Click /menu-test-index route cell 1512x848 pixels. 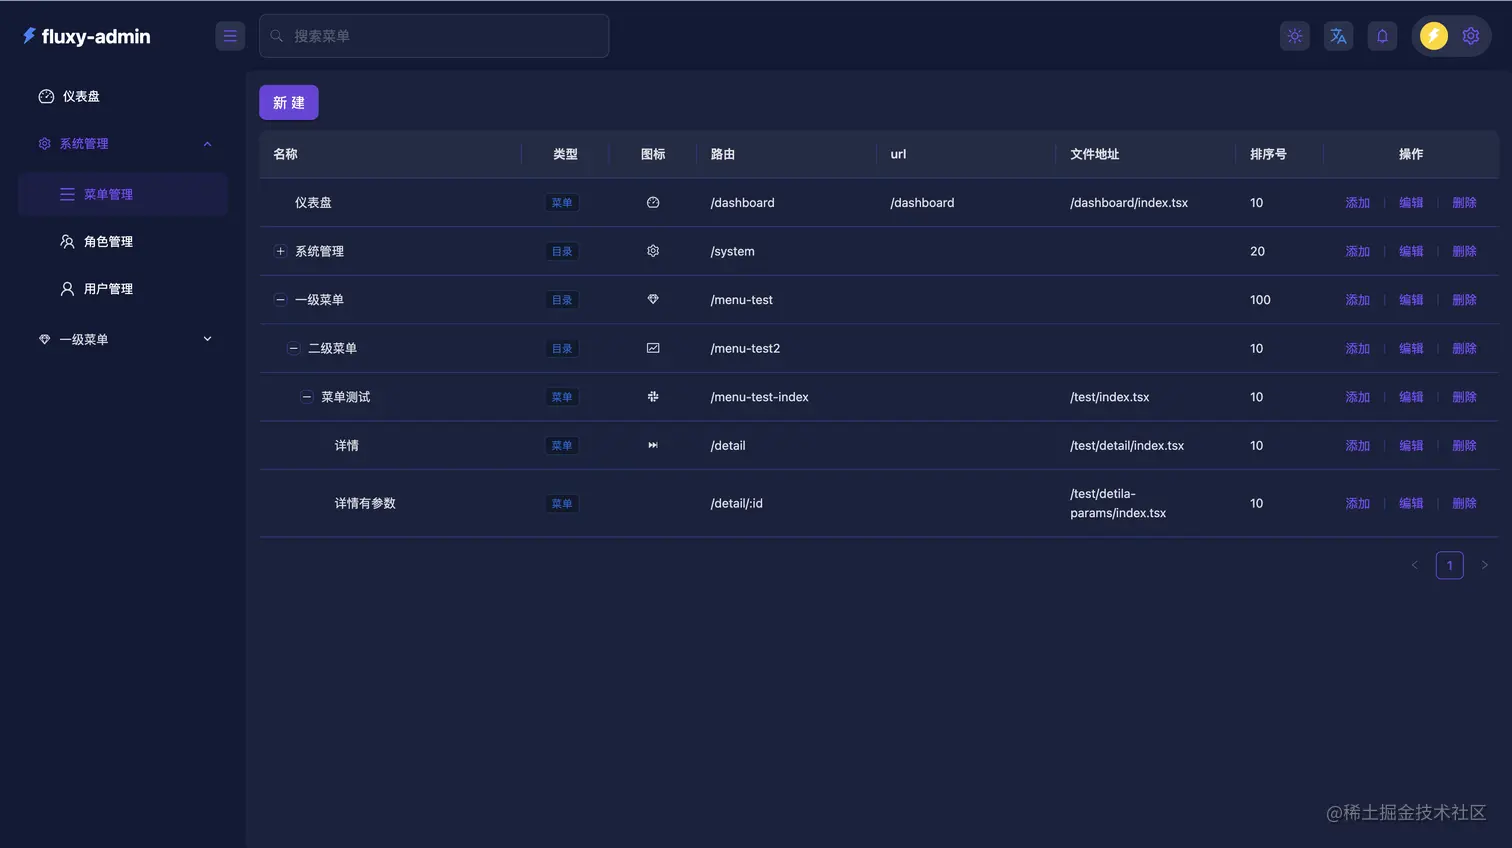(x=759, y=397)
